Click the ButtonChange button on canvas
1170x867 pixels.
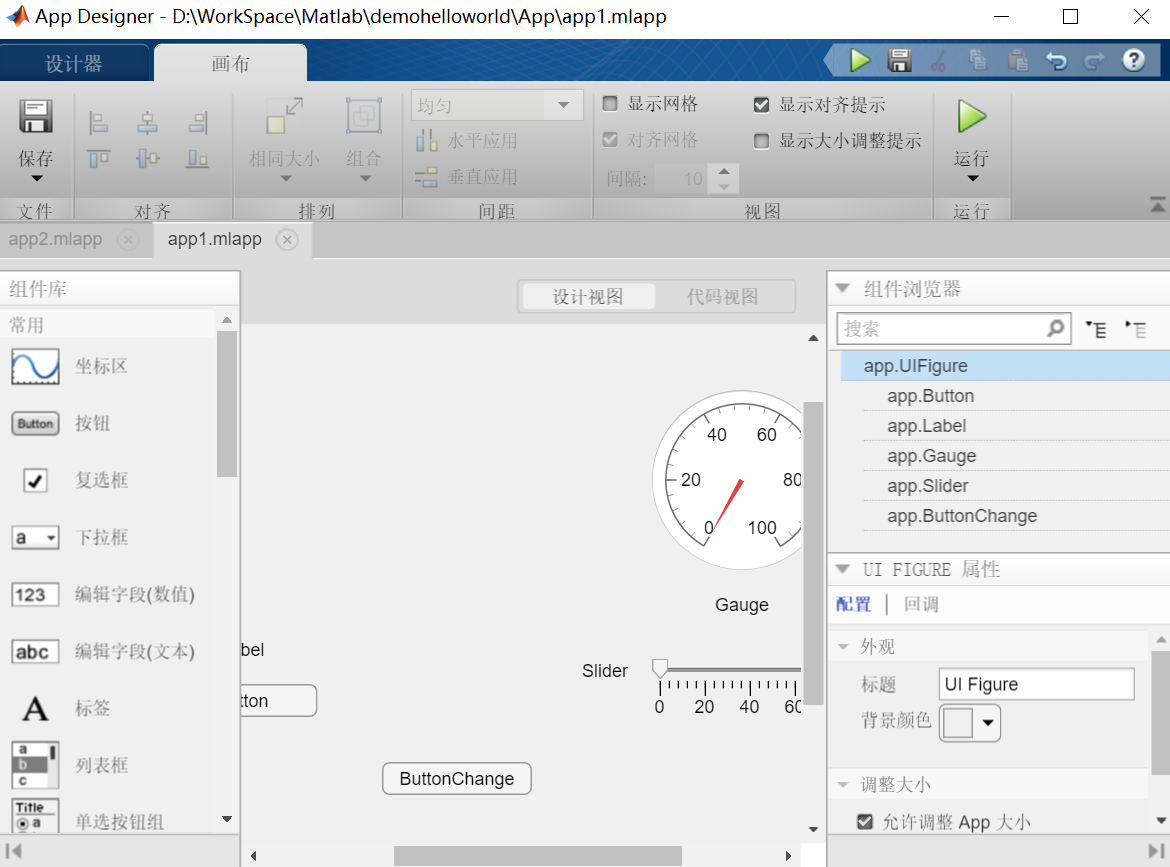pos(457,779)
